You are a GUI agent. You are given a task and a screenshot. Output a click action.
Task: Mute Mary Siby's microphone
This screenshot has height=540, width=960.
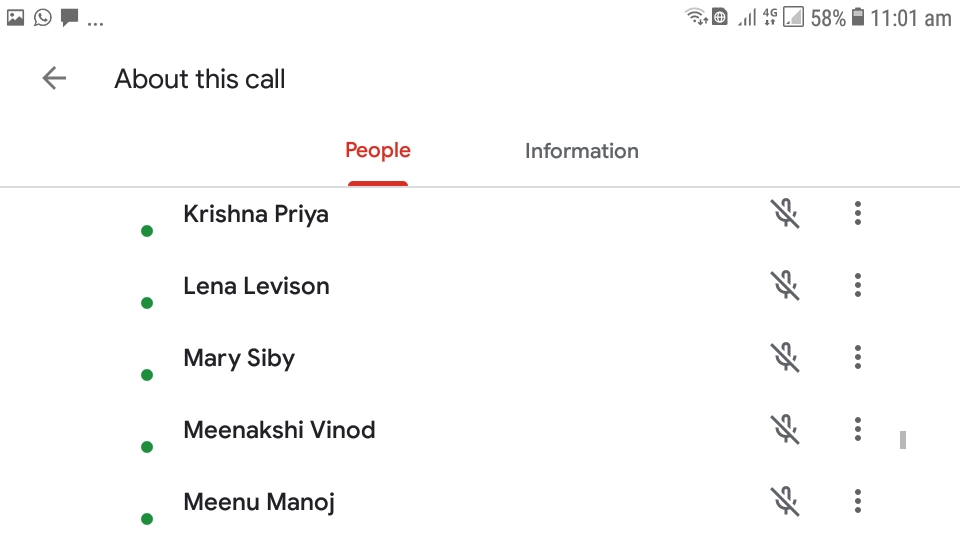point(785,358)
